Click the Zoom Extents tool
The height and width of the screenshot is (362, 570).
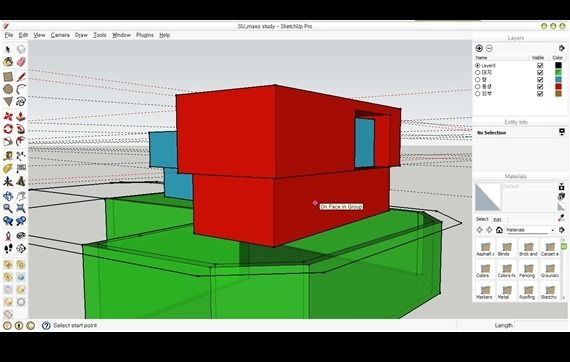pyautogui.click(x=21, y=209)
